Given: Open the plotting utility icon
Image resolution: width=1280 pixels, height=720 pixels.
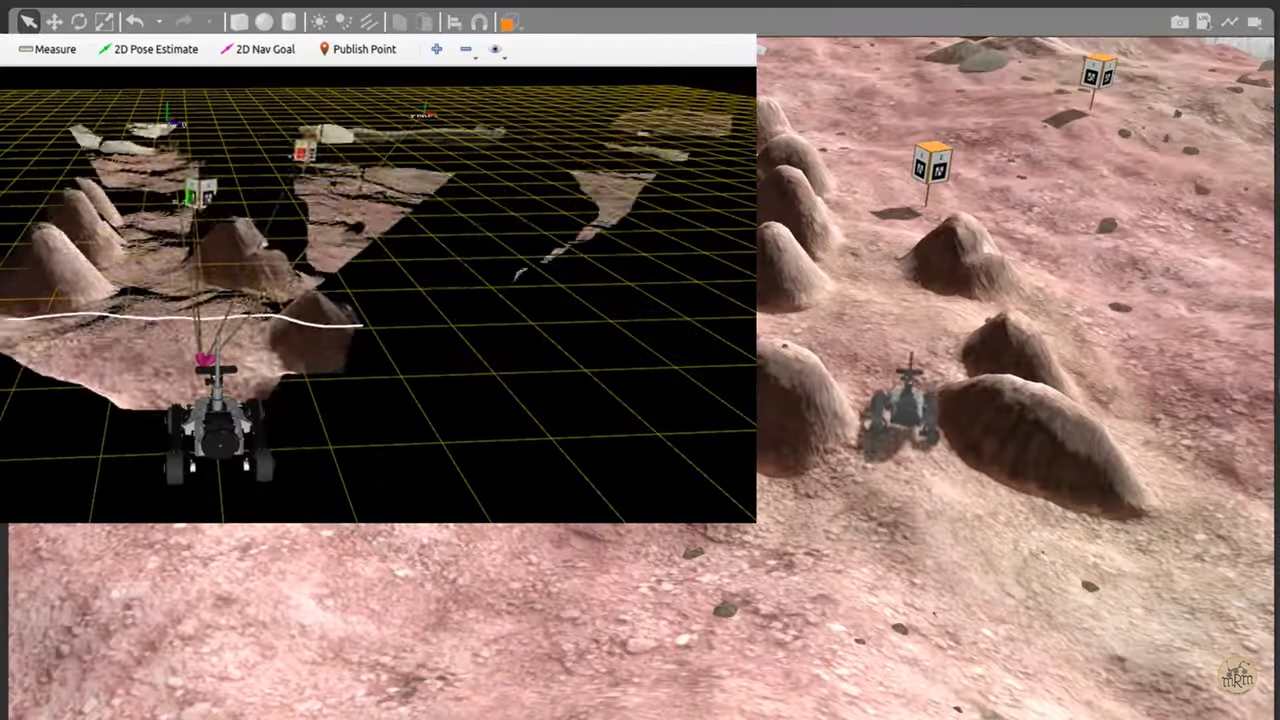Looking at the screenshot, I should [1230, 21].
